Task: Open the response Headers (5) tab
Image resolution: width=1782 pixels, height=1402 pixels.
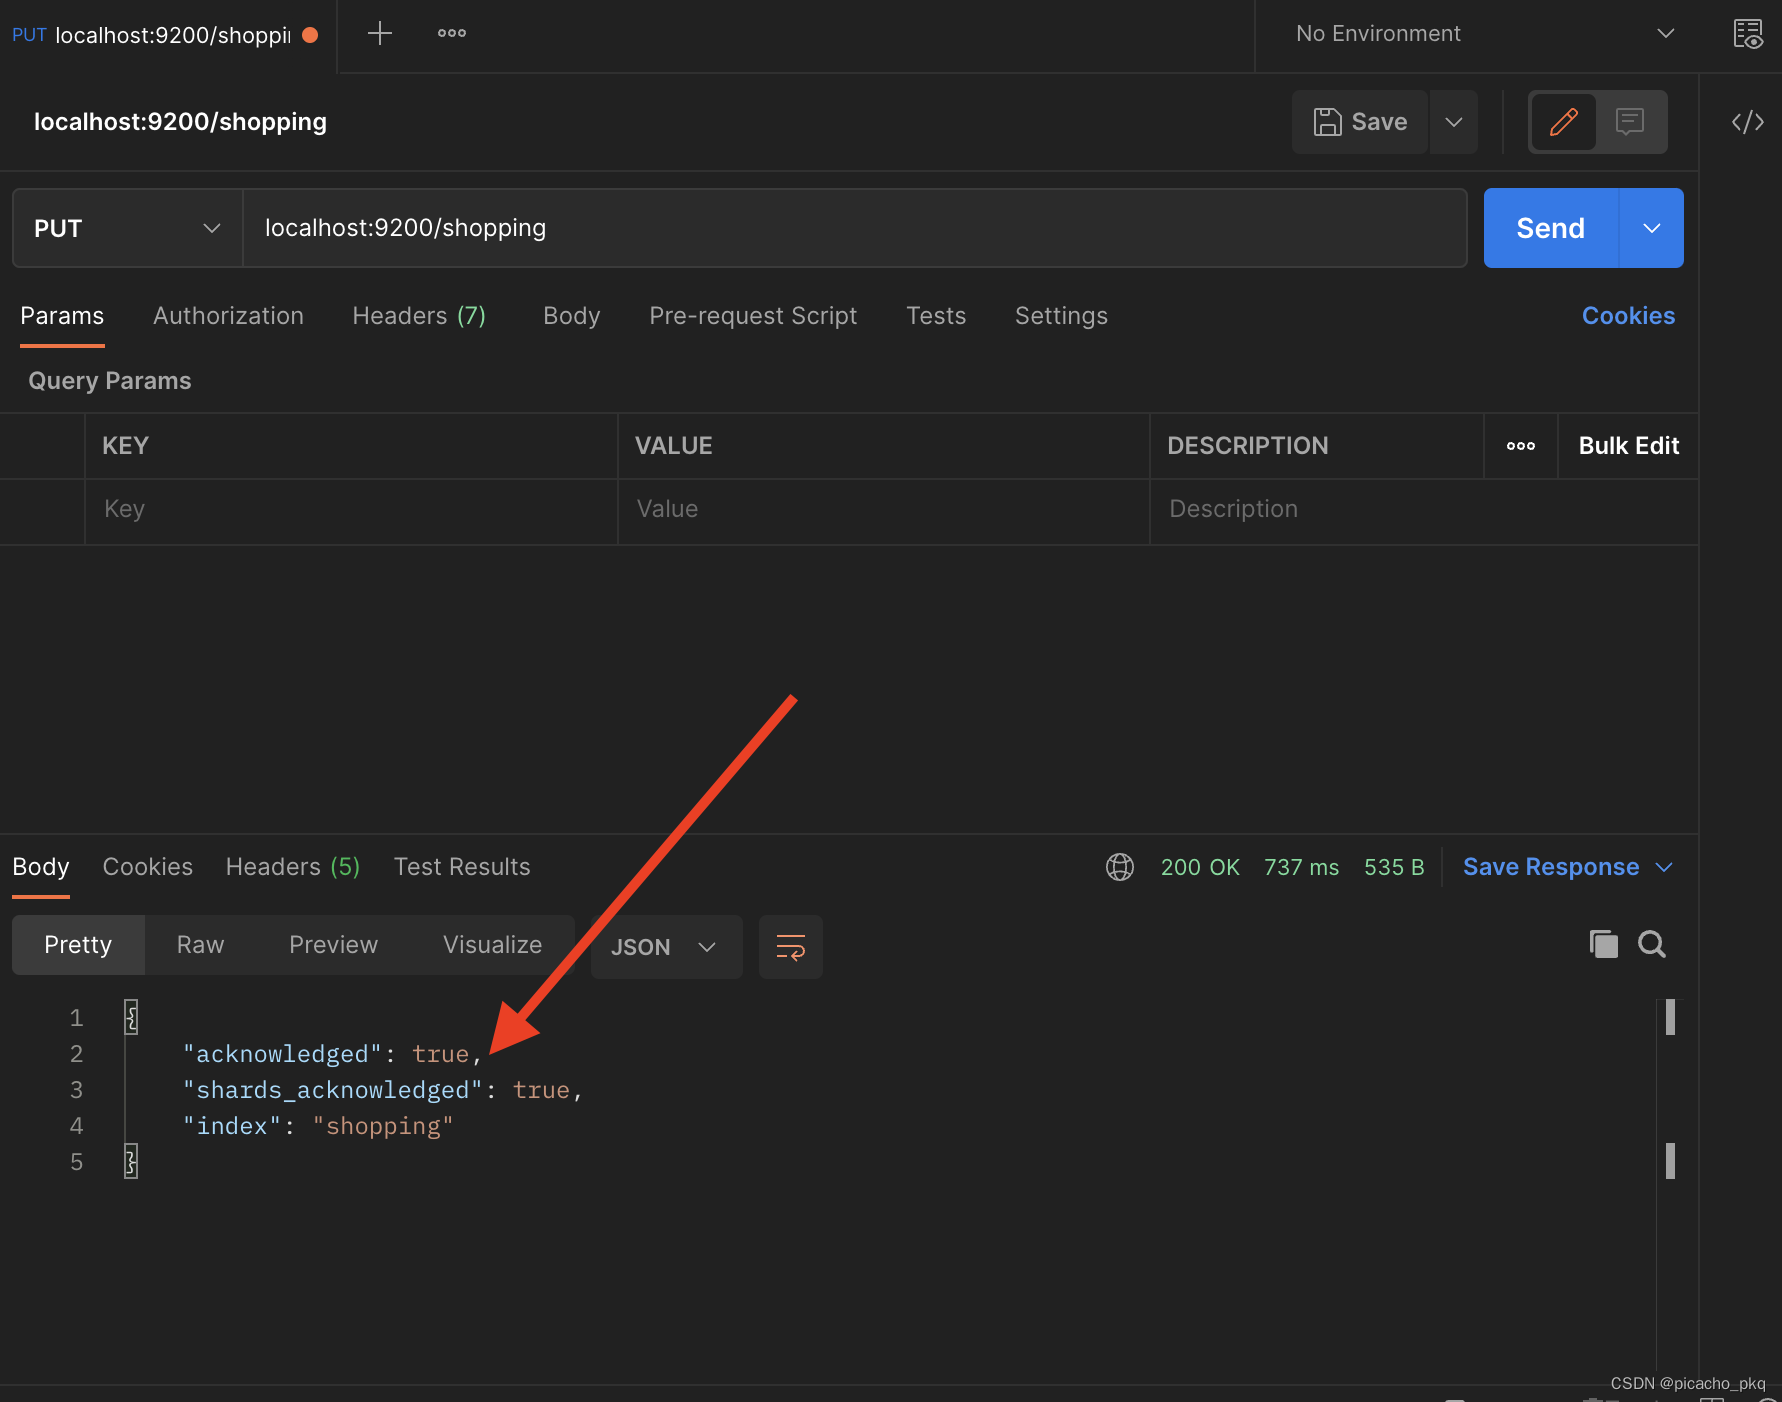Action: click(x=292, y=867)
